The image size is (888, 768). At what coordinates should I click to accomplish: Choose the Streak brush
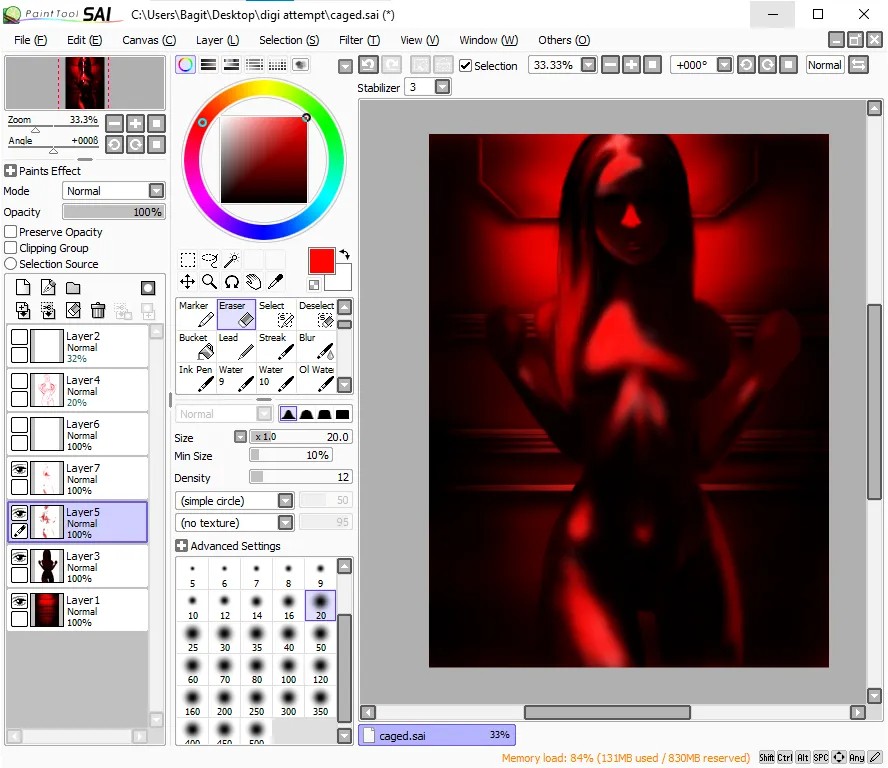[276, 346]
